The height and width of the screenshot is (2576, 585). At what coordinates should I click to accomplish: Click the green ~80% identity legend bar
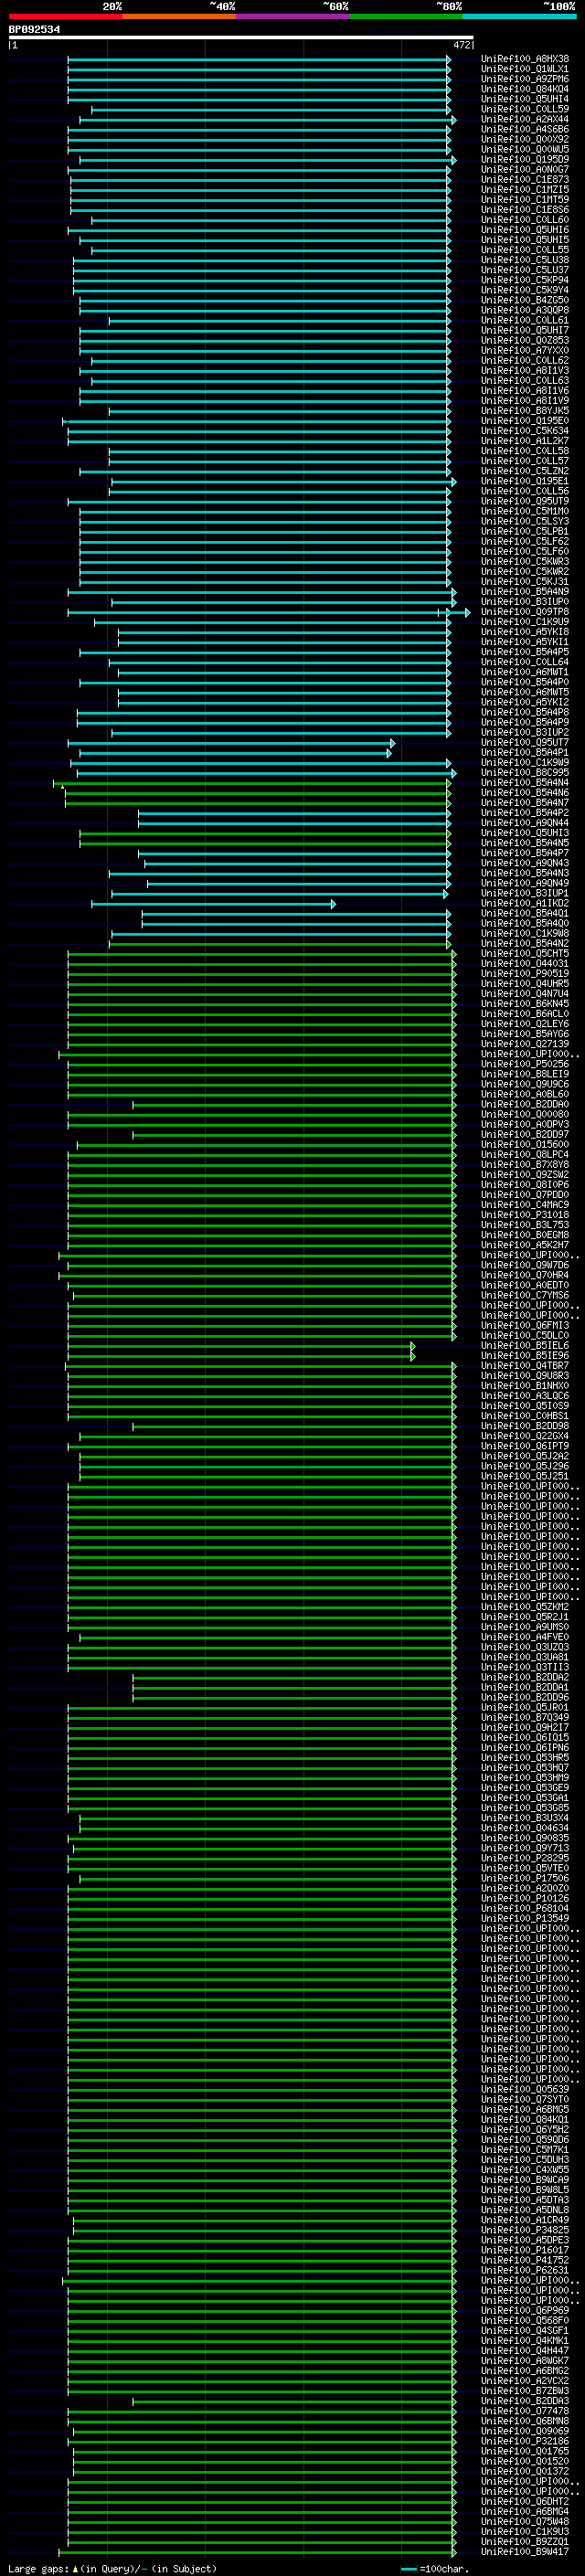pos(406,16)
